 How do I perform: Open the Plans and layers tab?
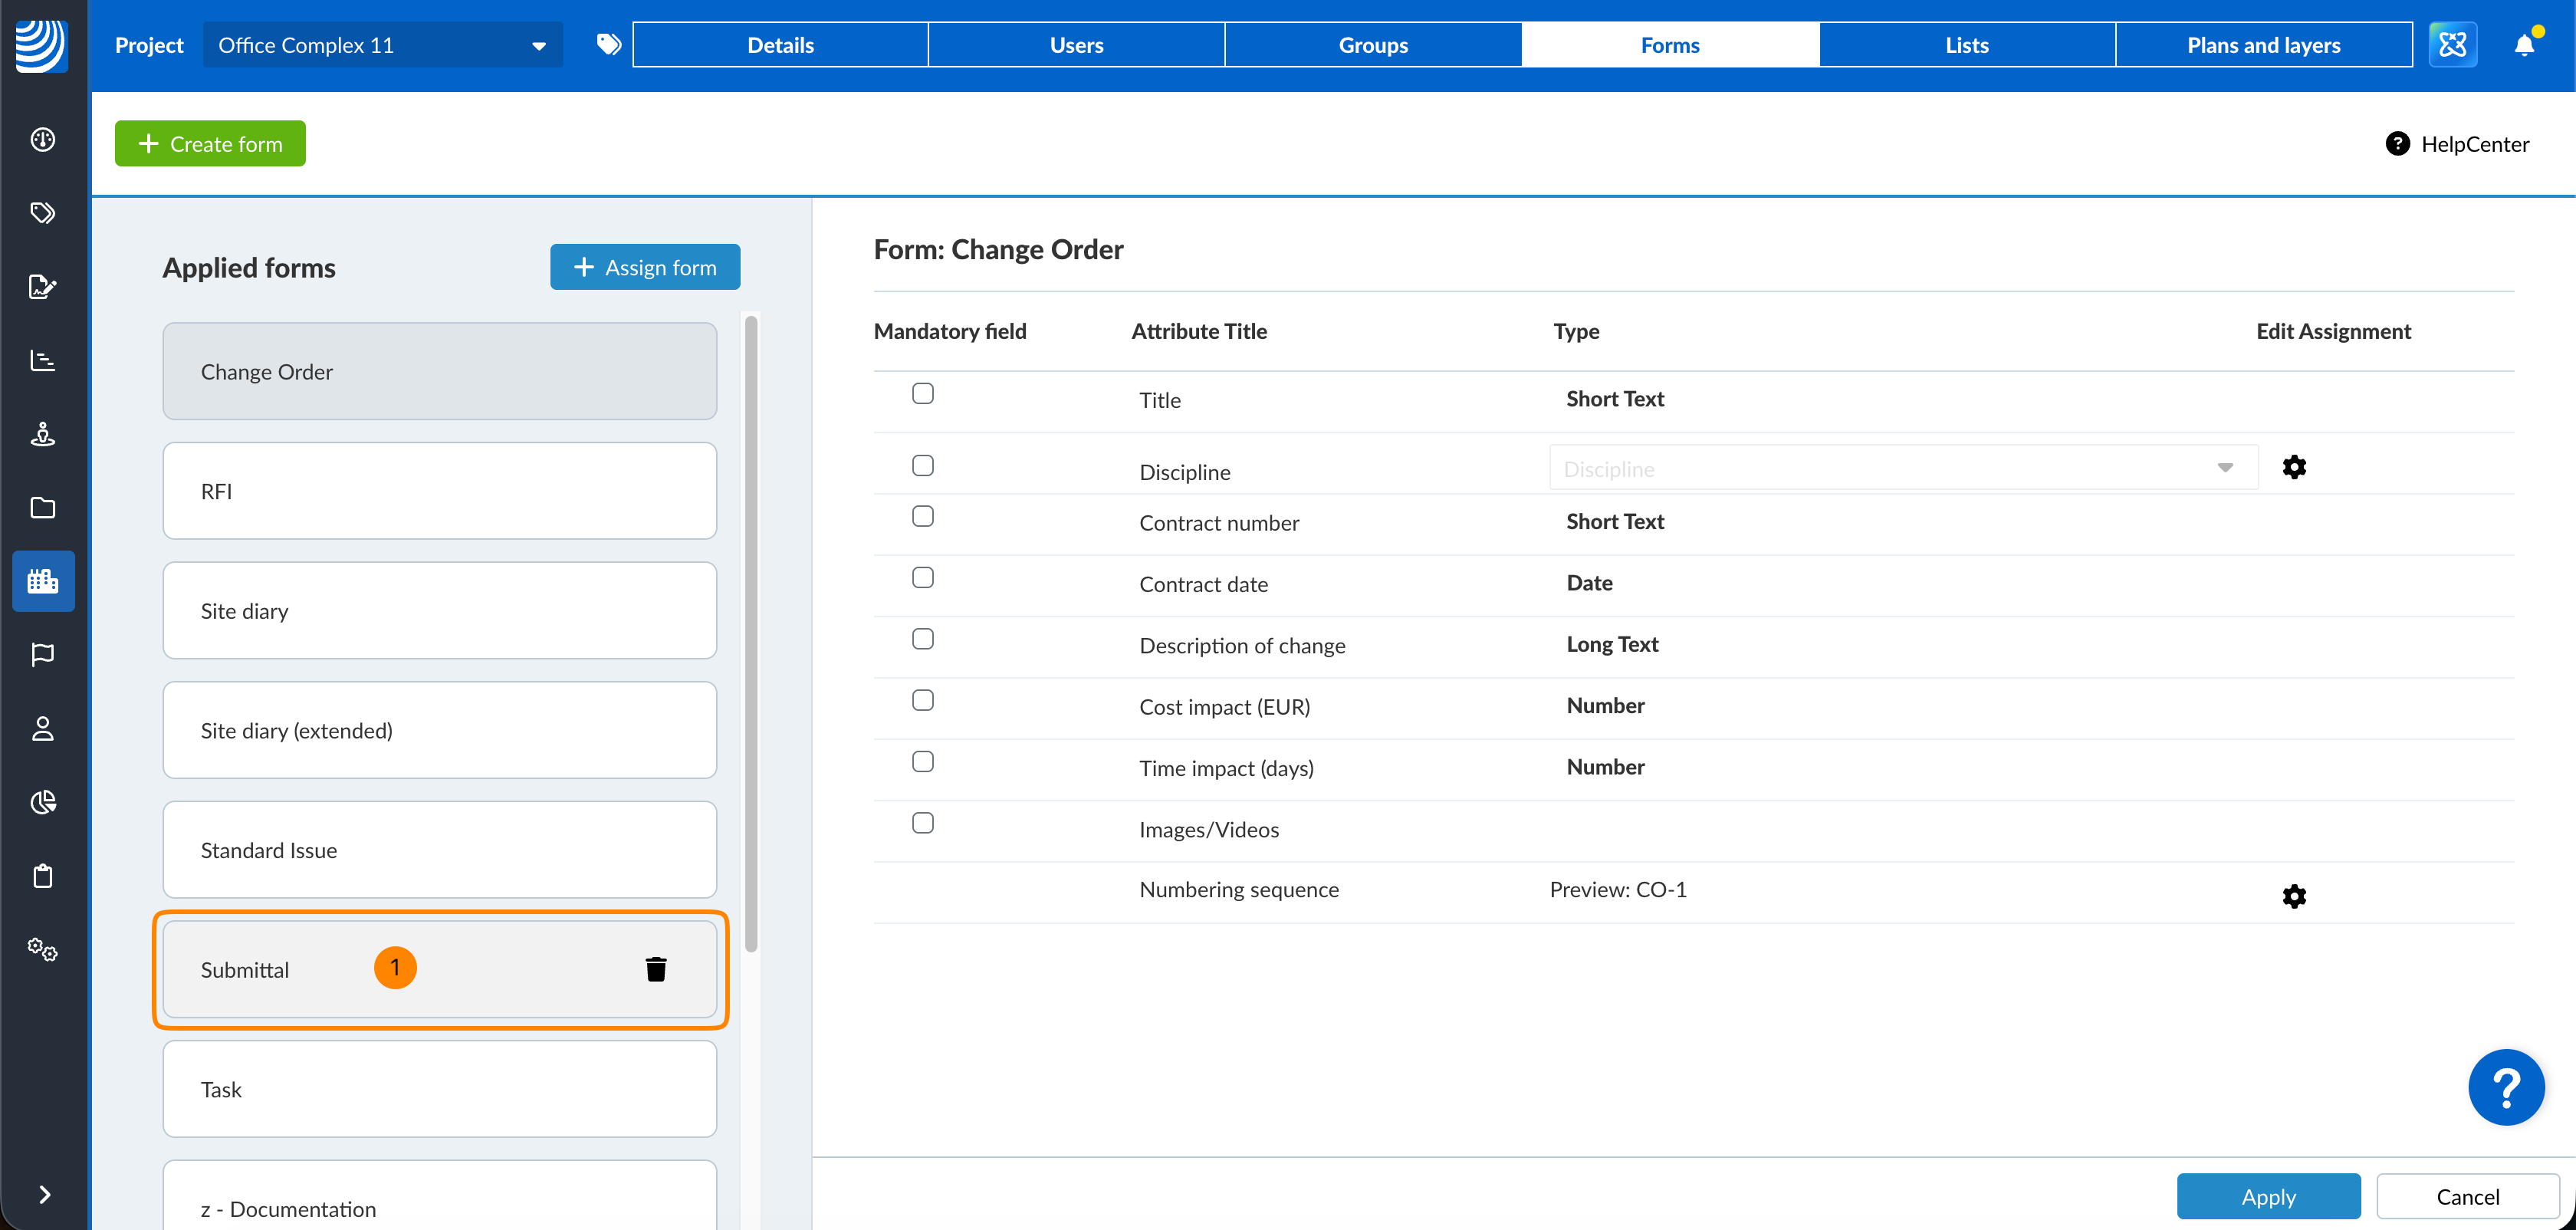(2263, 45)
